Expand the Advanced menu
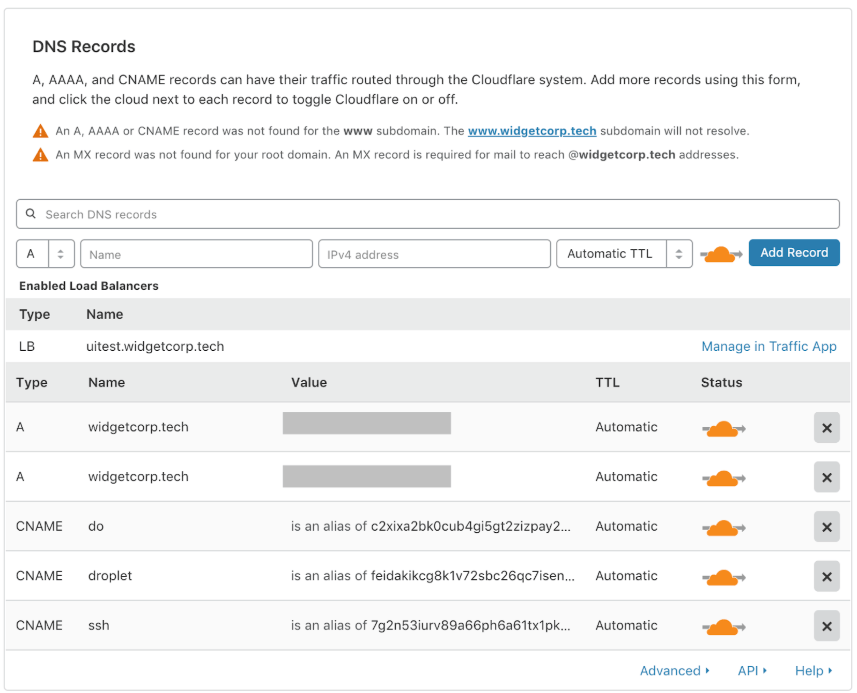Image resolution: width=857 pixels, height=693 pixels. (674, 671)
